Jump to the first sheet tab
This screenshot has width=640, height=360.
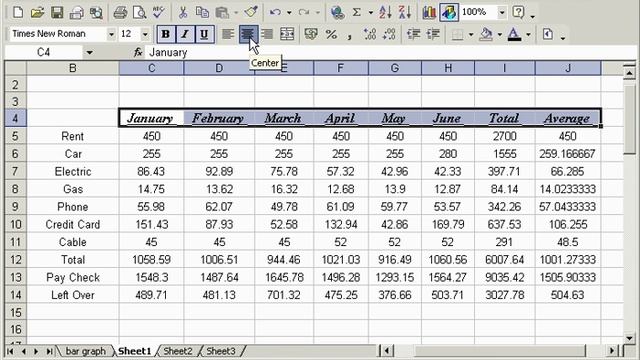click(10, 351)
